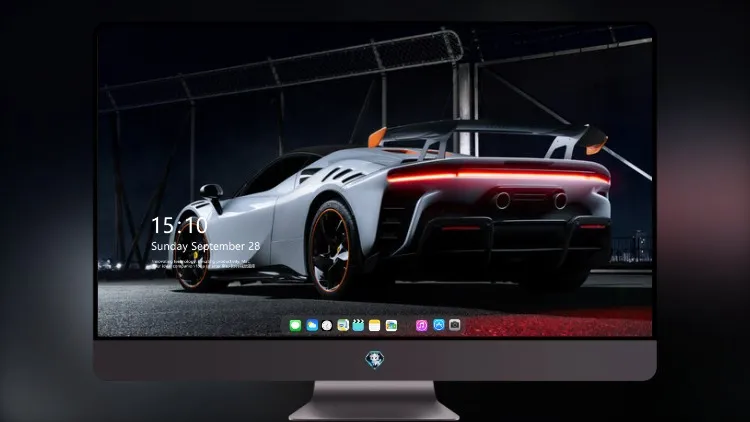
Task: Open the Maps app in dock
Action: 343,326
